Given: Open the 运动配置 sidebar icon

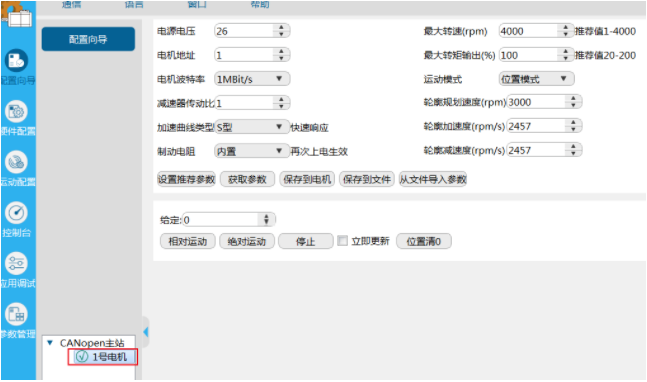Looking at the screenshot, I should coord(16,162).
